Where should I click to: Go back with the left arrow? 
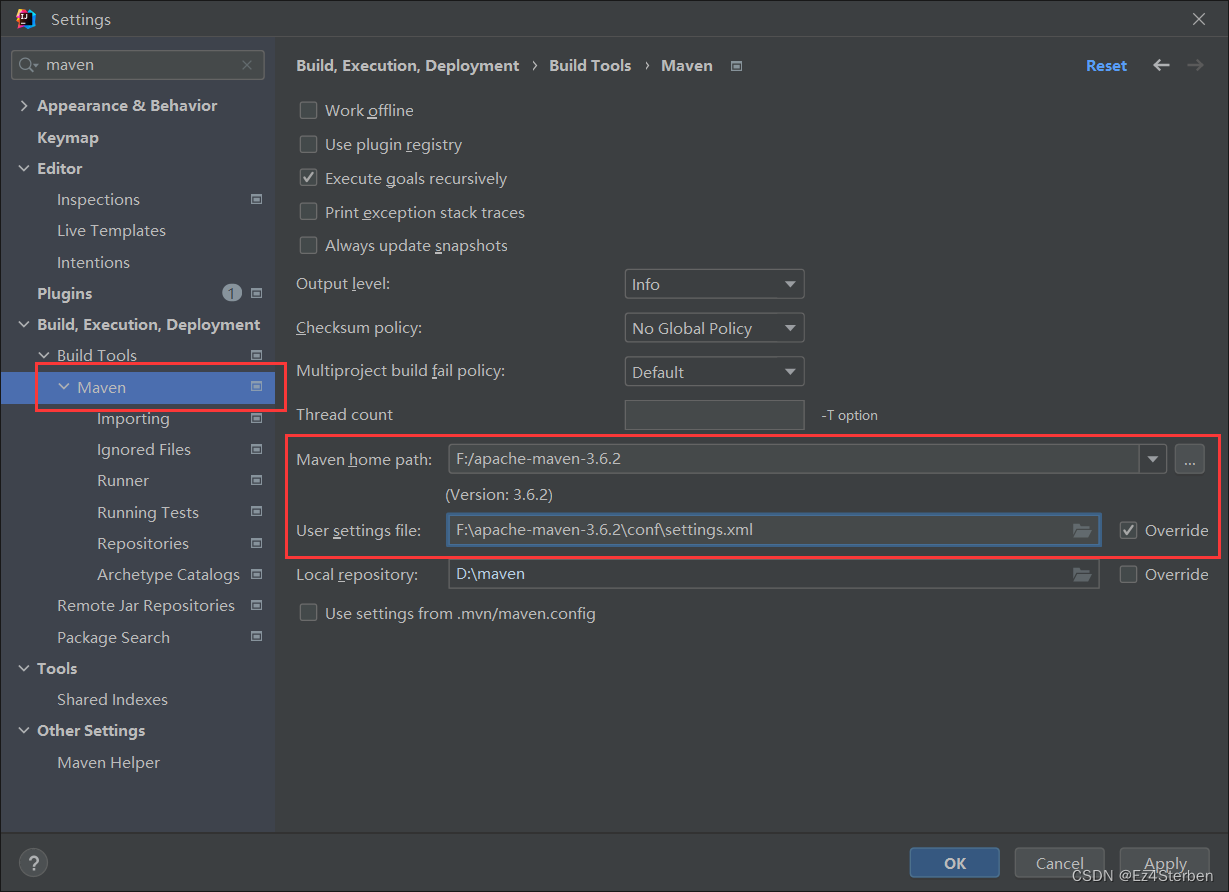pos(1161,65)
